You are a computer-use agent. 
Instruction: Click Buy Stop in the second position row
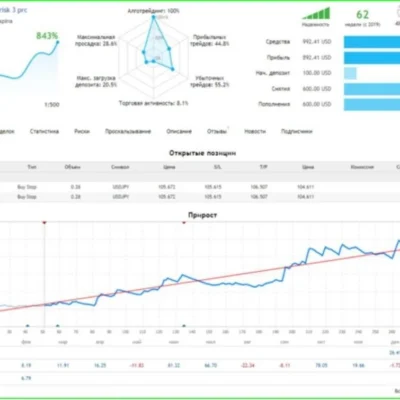(27, 197)
